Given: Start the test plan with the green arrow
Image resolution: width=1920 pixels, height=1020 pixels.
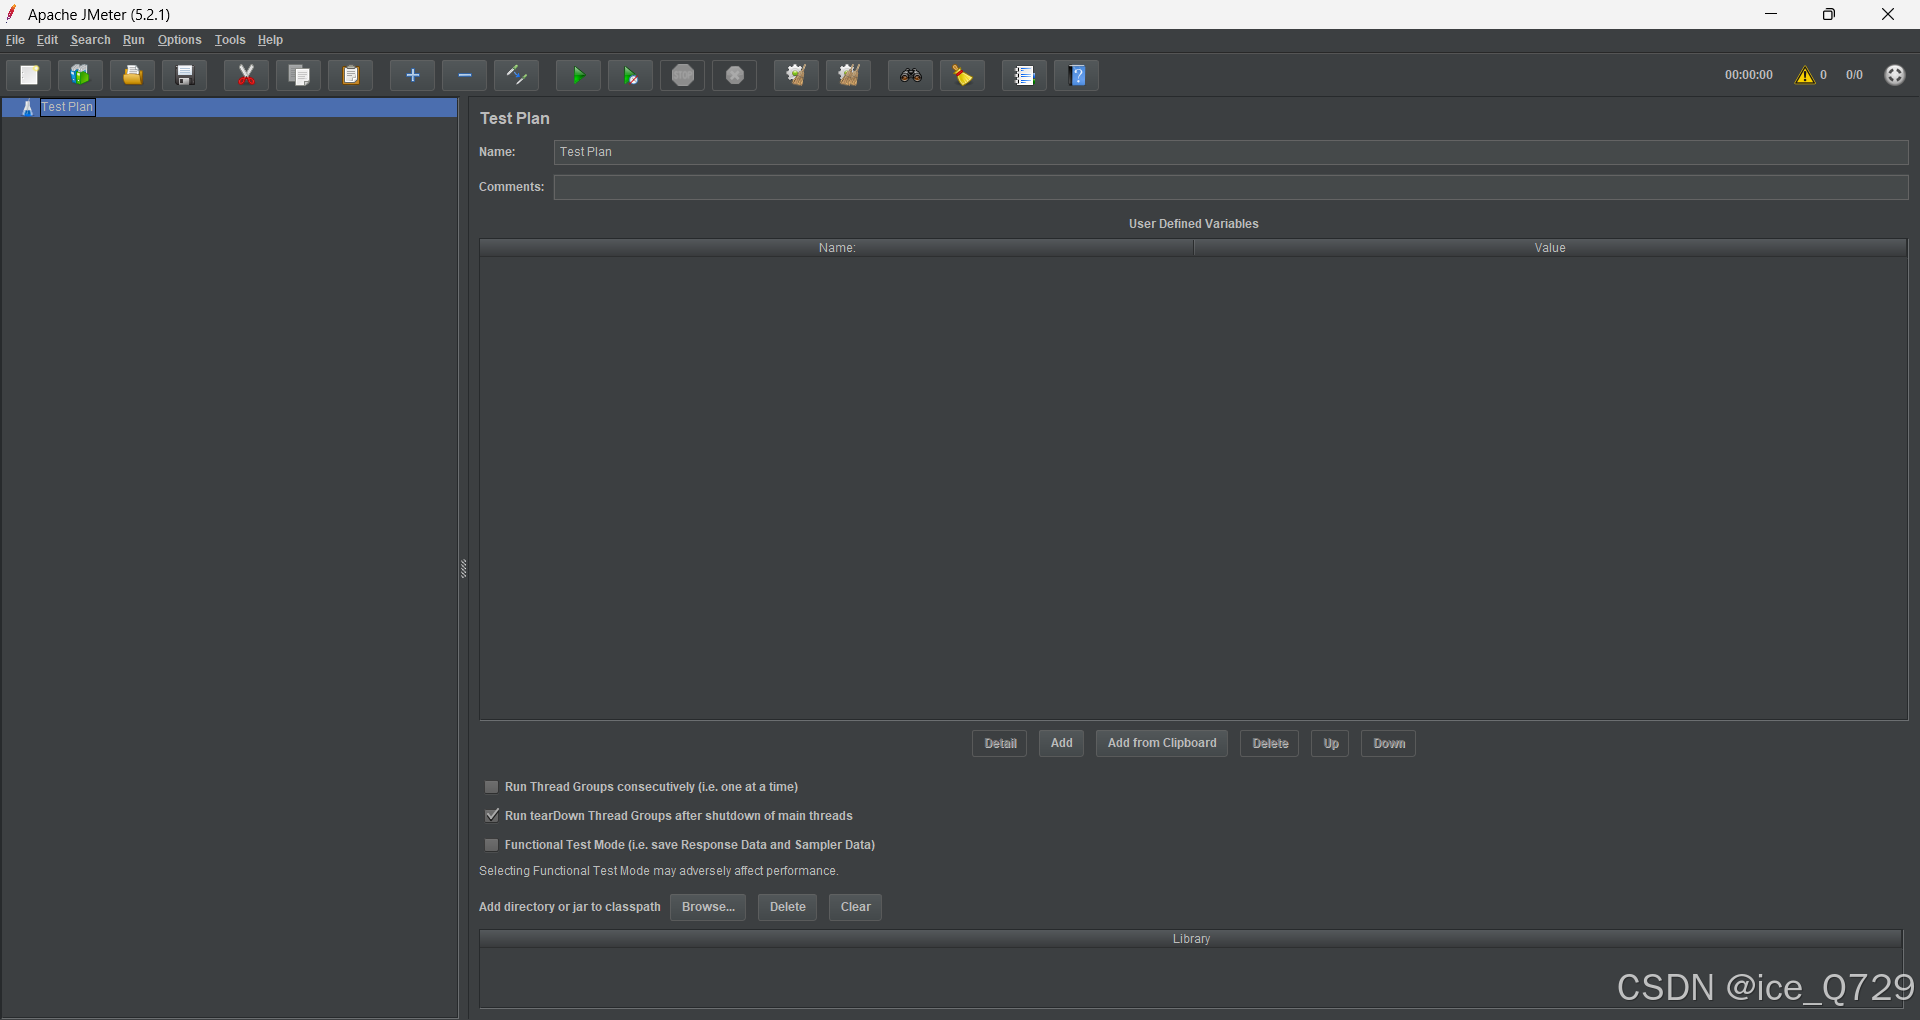Looking at the screenshot, I should [577, 75].
